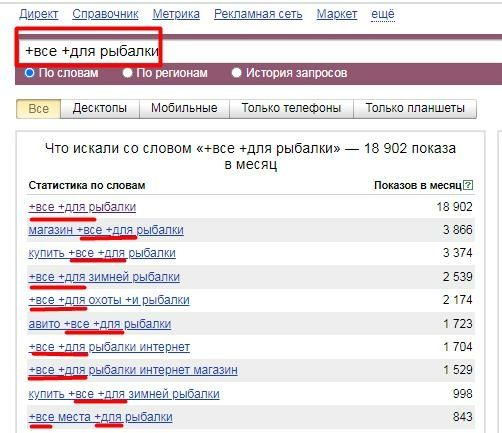
Task: Select the По регионам radio button
Action: (127, 73)
